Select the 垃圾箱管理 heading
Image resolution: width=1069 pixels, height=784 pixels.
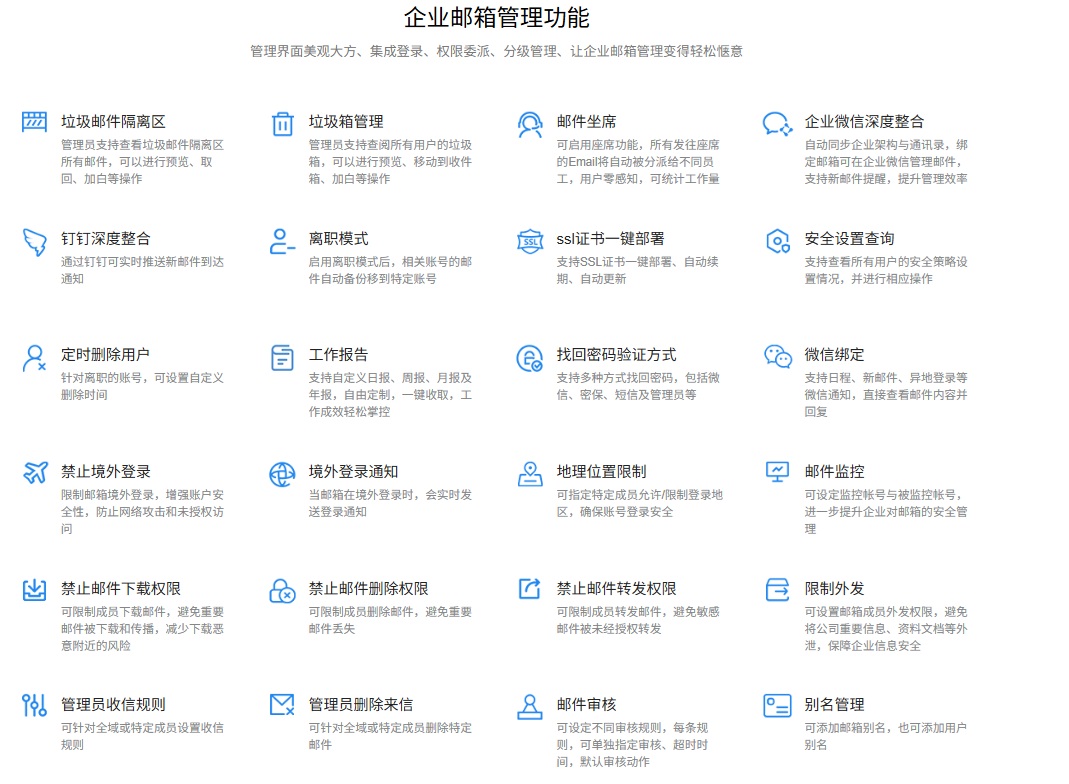pos(346,122)
